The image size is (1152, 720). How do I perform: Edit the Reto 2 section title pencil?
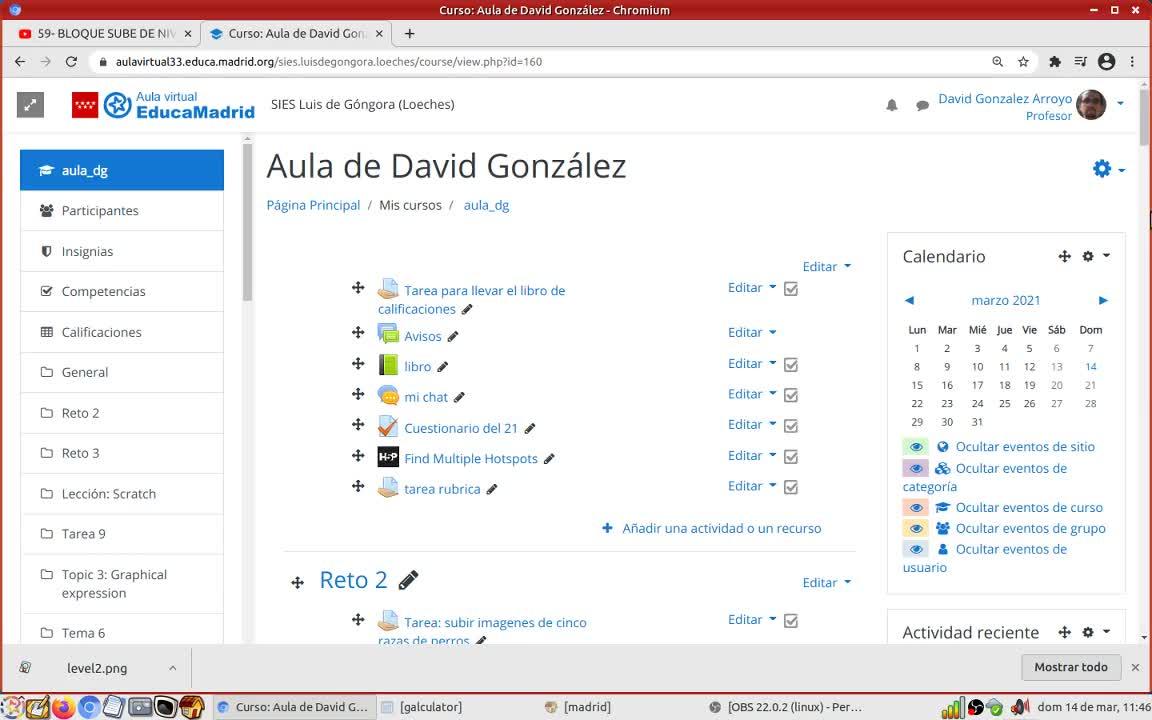[408, 580]
